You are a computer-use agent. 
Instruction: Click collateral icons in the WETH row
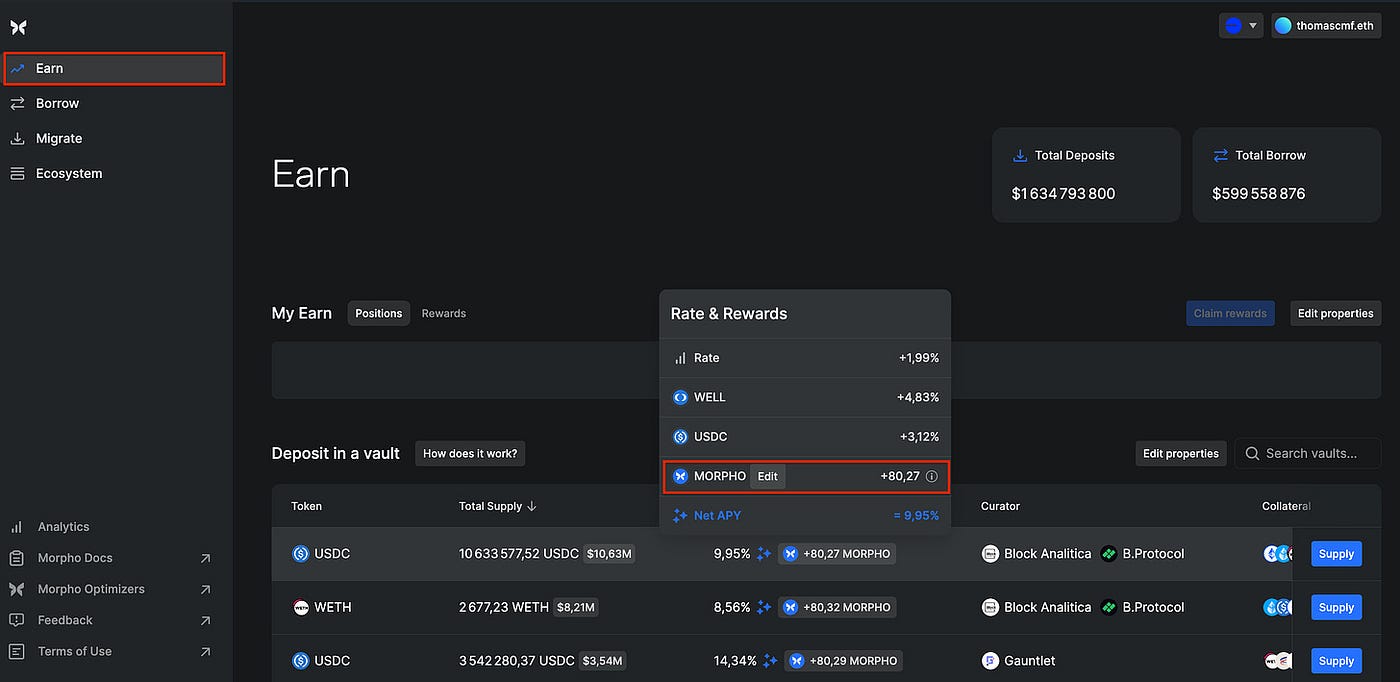[x=1277, y=607]
